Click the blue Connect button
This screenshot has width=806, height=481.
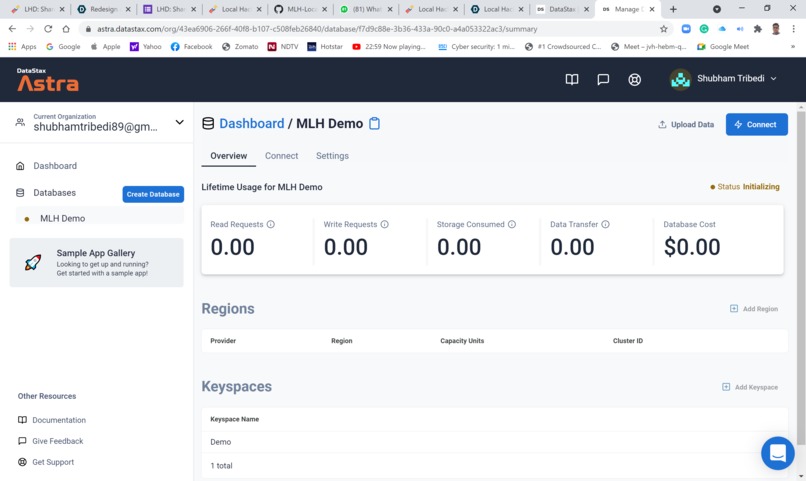point(756,124)
